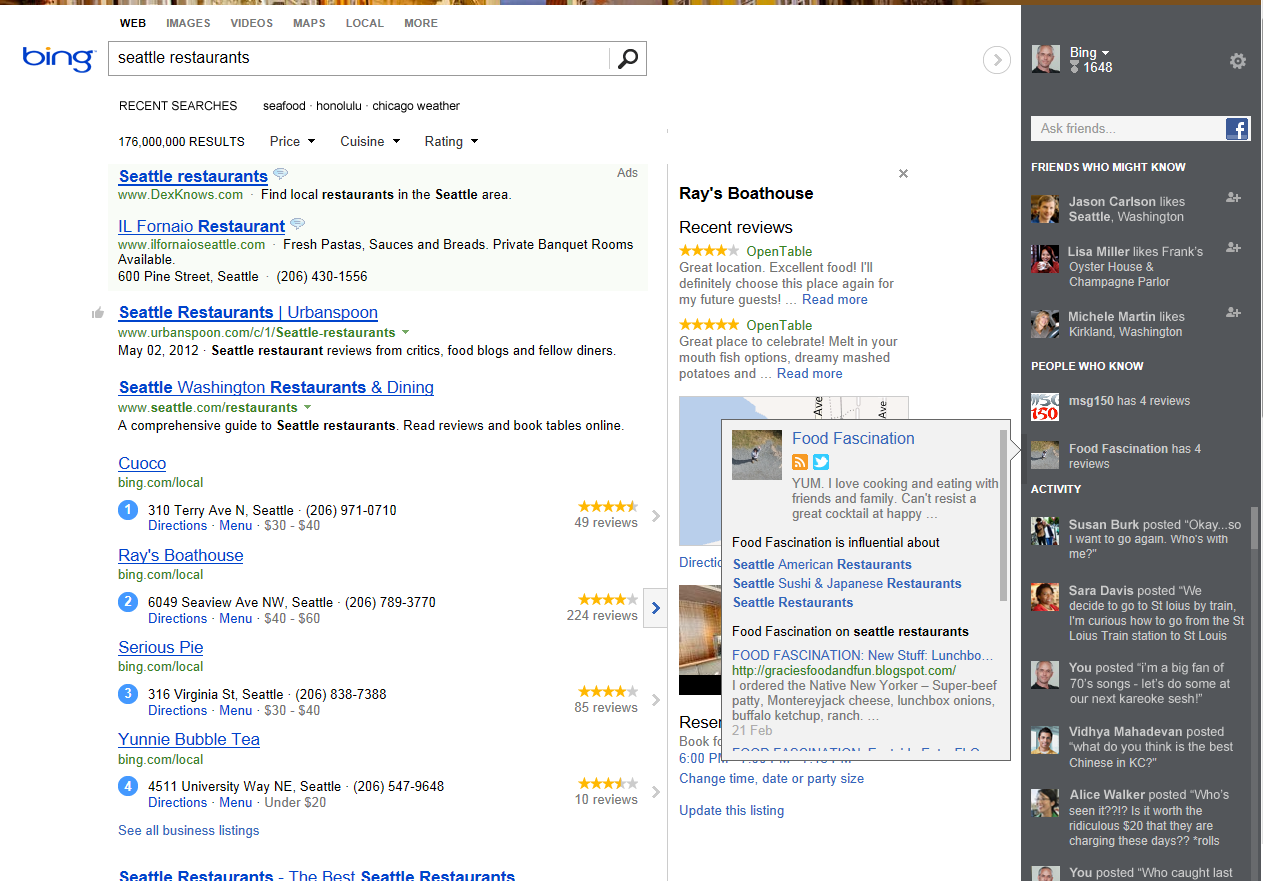The image size is (1263, 881).
Task: Click the highlighted arrow for Ray's Boathouse listing
Action: click(x=655, y=607)
